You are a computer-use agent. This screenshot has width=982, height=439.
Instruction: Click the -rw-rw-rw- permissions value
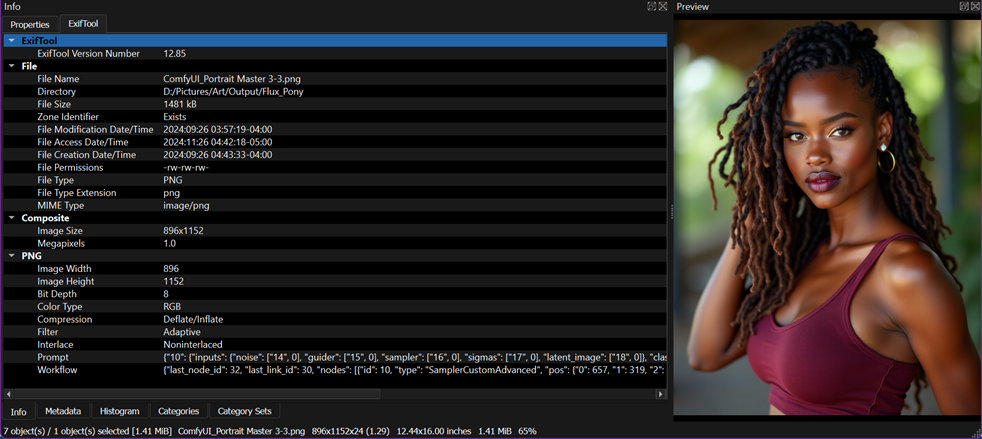coord(186,167)
